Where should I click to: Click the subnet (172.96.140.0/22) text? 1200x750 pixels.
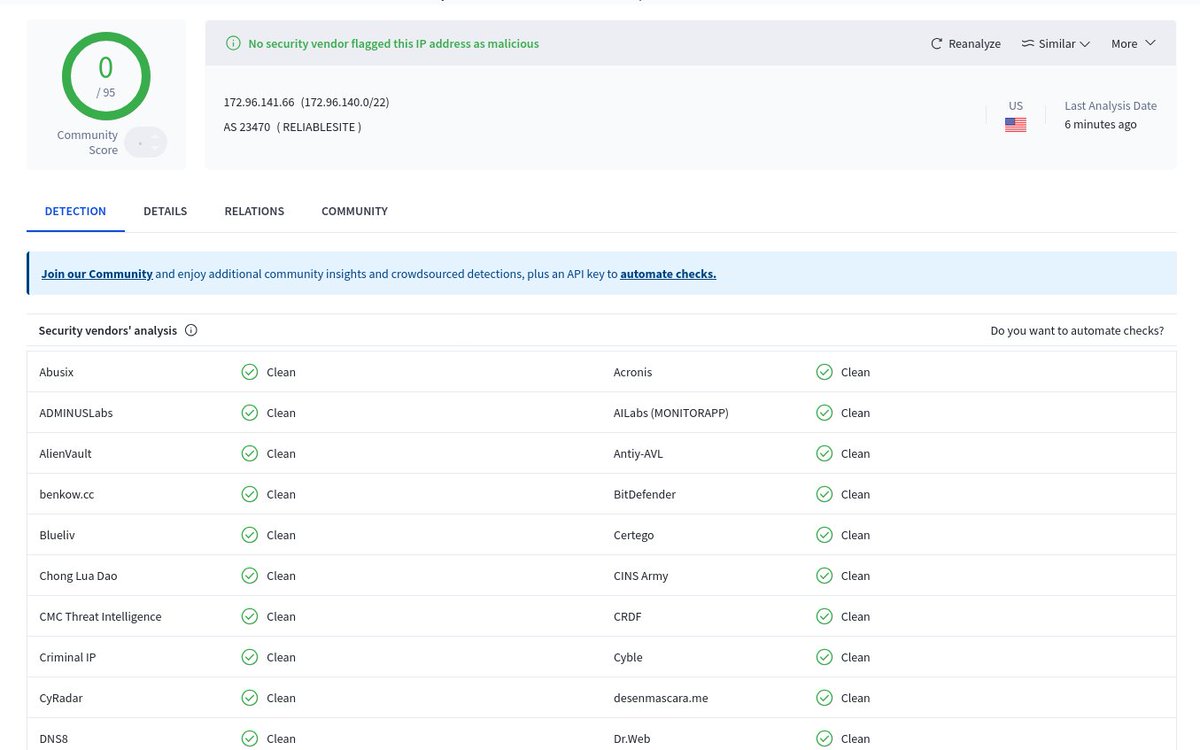345,102
